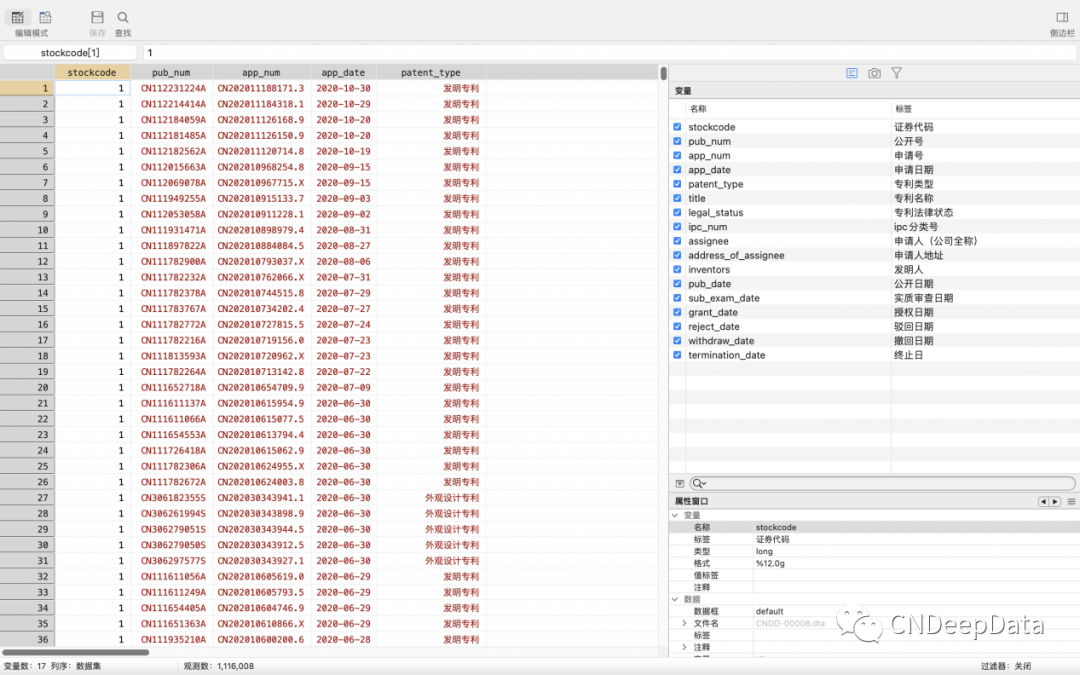
Task: Uncheck the ipc_num variable checkbox
Action: pyautogui.click(x=677, y=227)
